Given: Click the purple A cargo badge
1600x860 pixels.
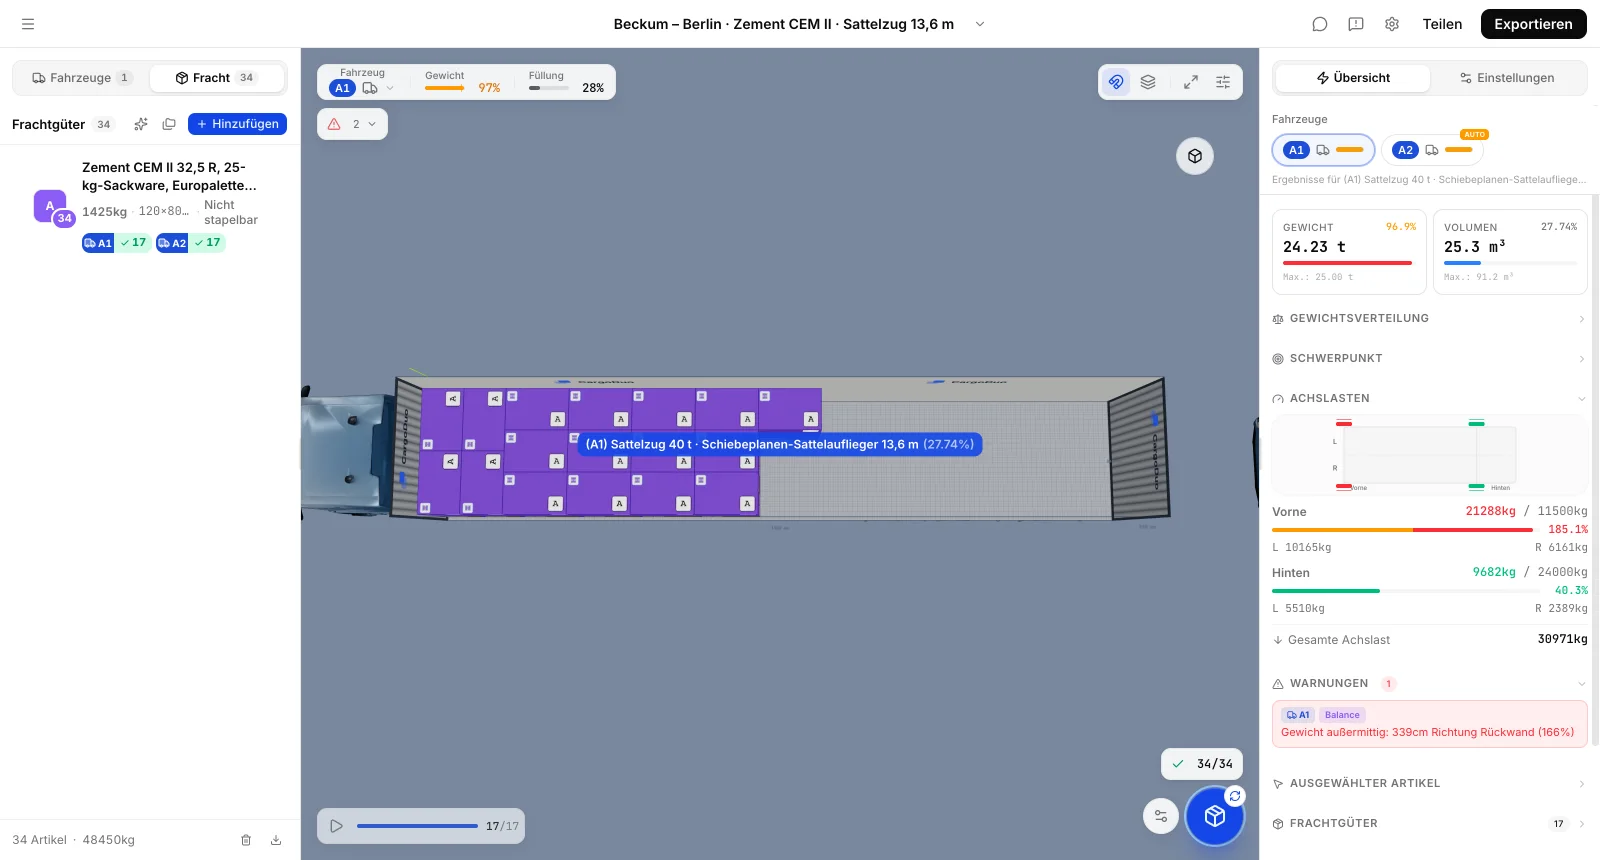Looking at the screenshot, I should (x=50, y=206).
